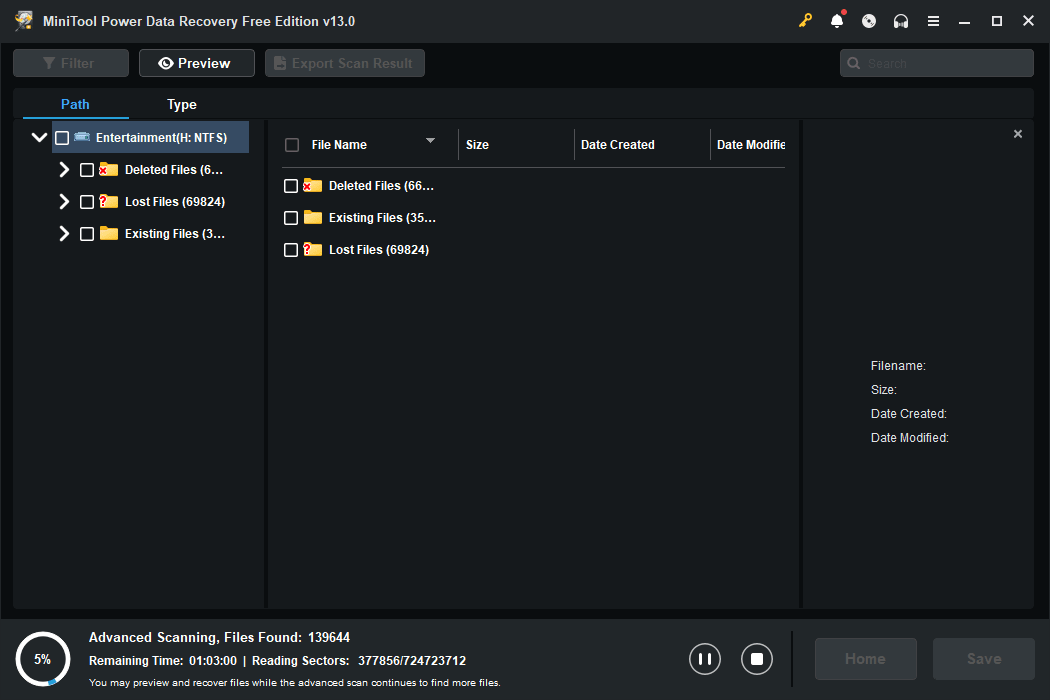Expand the Deleted Files tree node

point(64,169)
